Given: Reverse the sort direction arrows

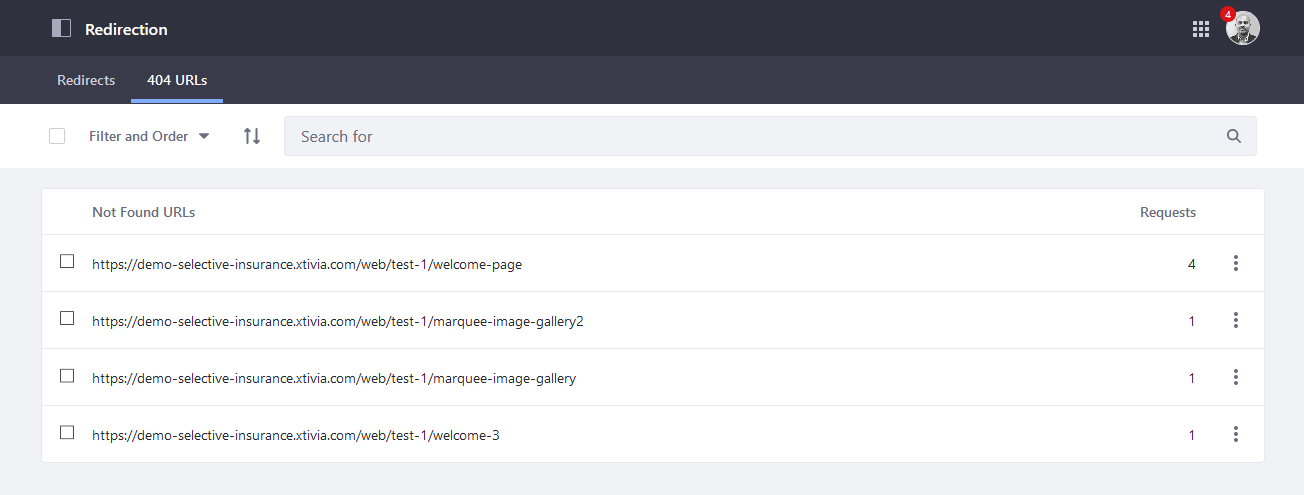Looking at the screenshot, I should coord(252,136).
